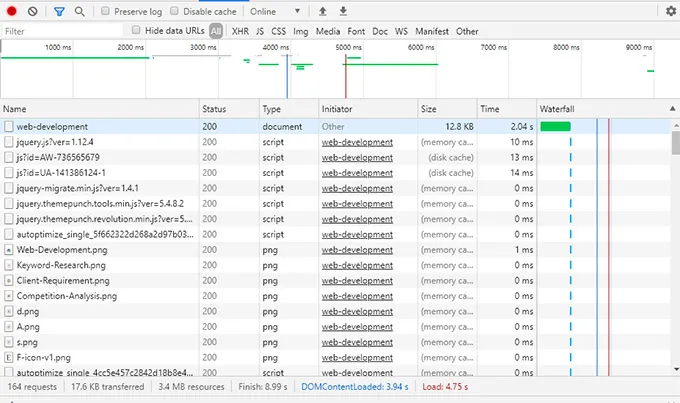Open network settings gear icon
680x403 pixels.
coord(670,11)
